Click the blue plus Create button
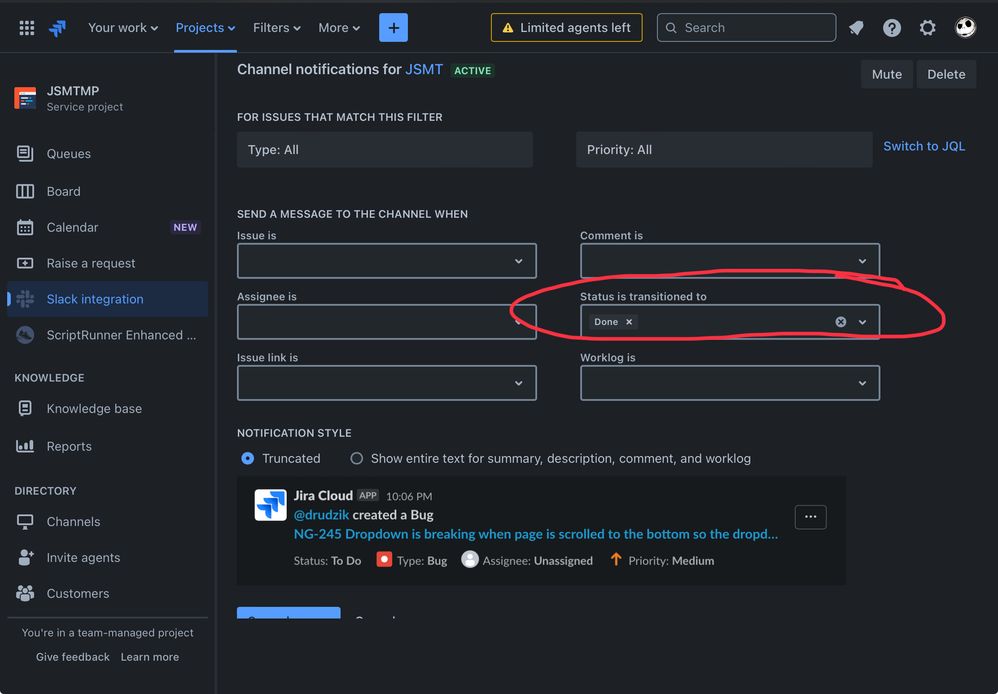This screenshot has height=694, width=998. tap(393, 27)
